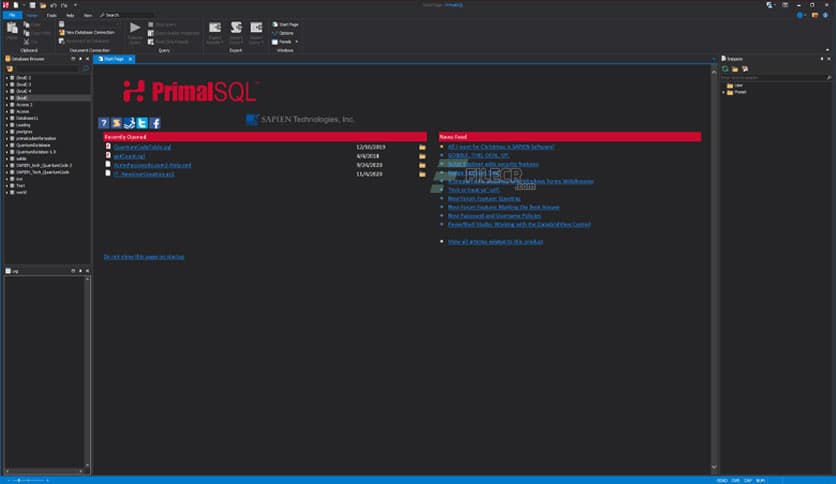Switch to the View ribbon tab
The height and width of the screenshot is (484, 836).
tap(87, 15)
